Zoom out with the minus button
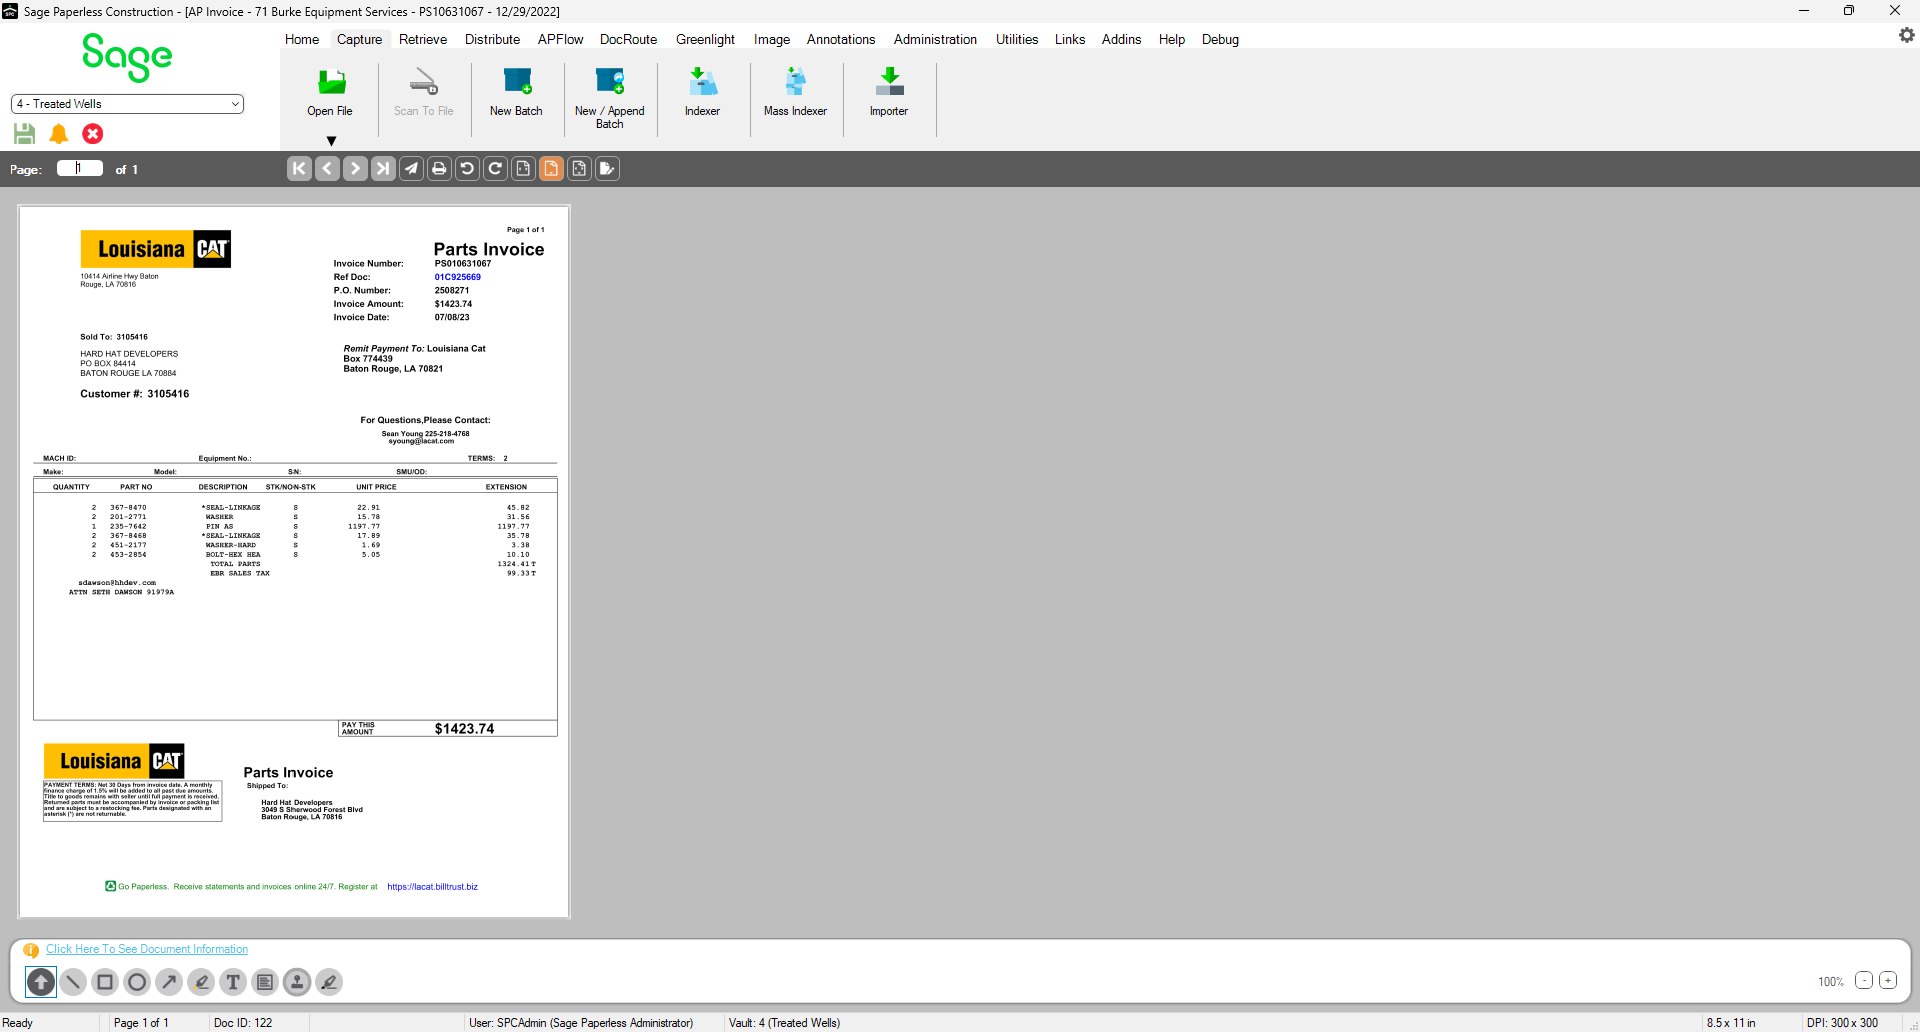 (x=1864, y=980)
